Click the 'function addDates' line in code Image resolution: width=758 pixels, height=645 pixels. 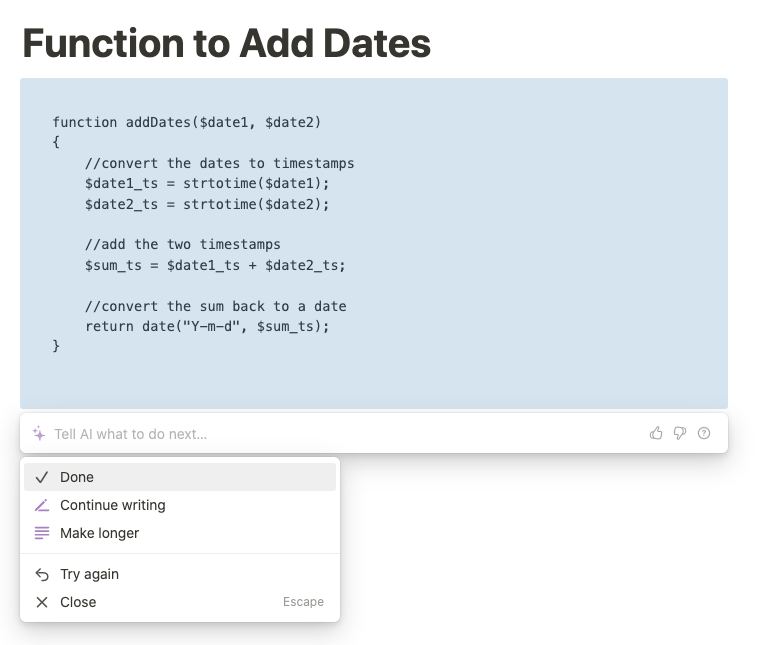(187, 122)
